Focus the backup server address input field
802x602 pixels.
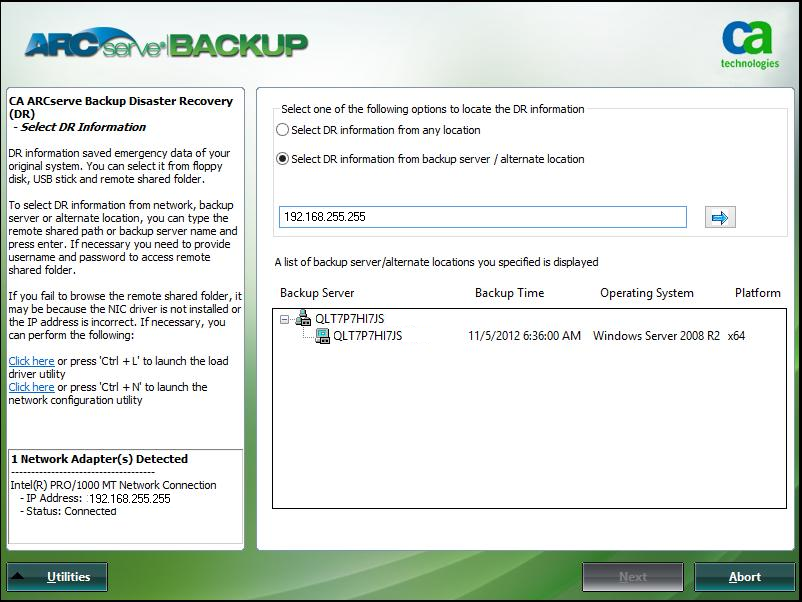482,217
